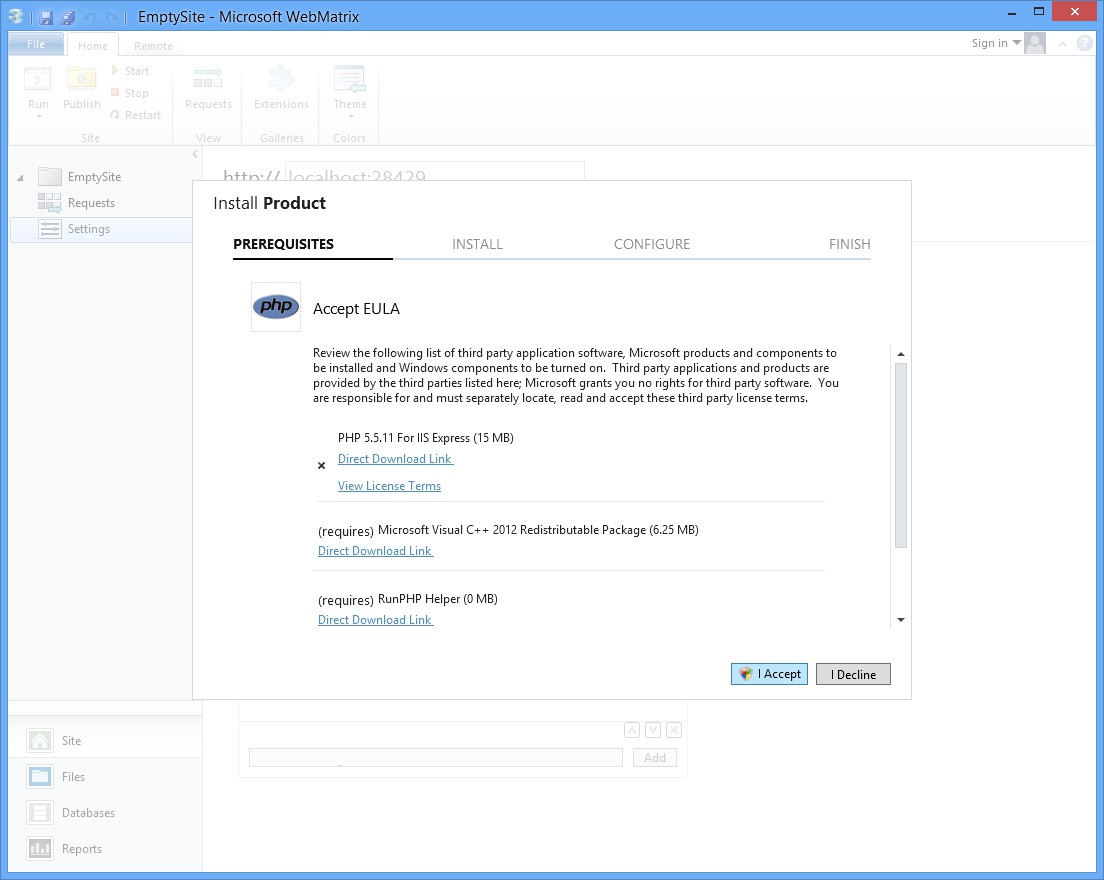The height and width of the screenshot is (880, 1104).
Task: Open the File menu
Action: point(36,44)
